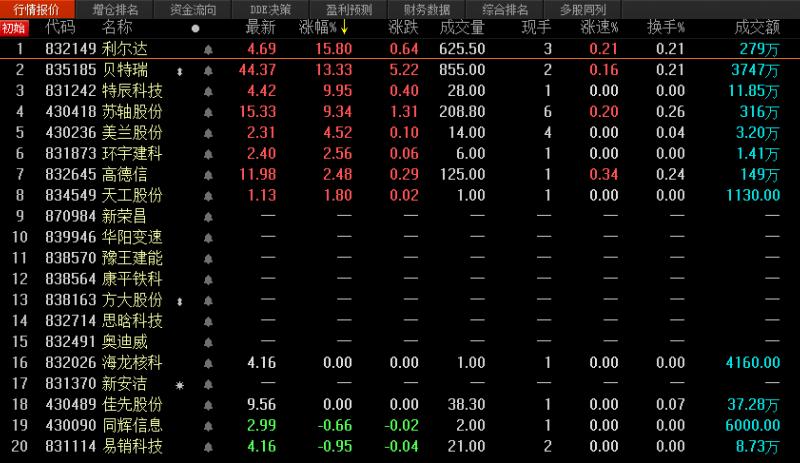This screenshot has height=463, width=800.
Task: Click the bell icon for 同辉信息
Action: coord(208,427)
